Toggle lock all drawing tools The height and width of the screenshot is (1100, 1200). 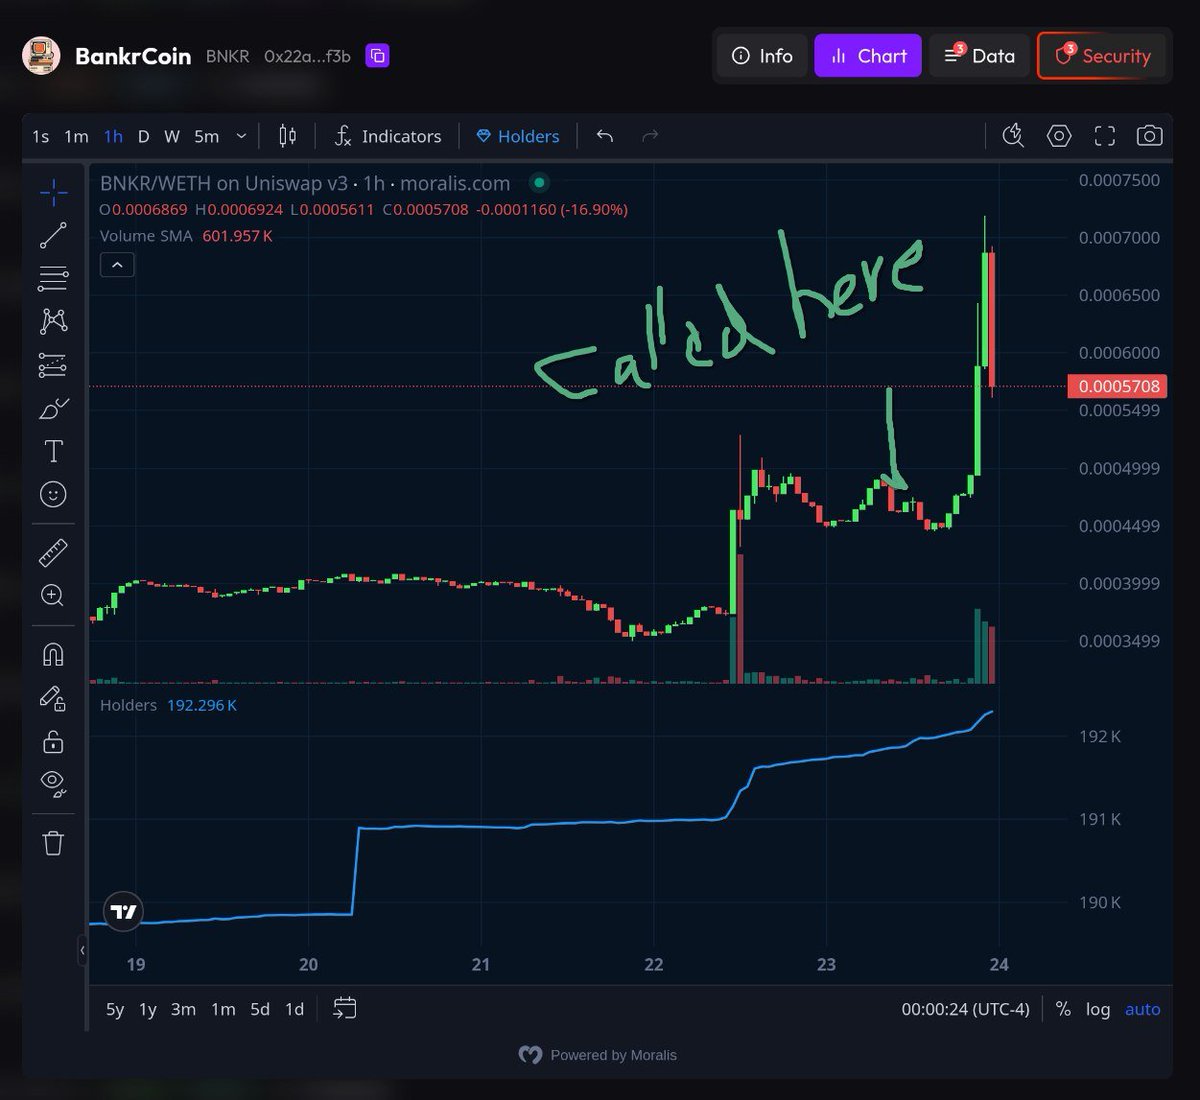click(53, 741)
